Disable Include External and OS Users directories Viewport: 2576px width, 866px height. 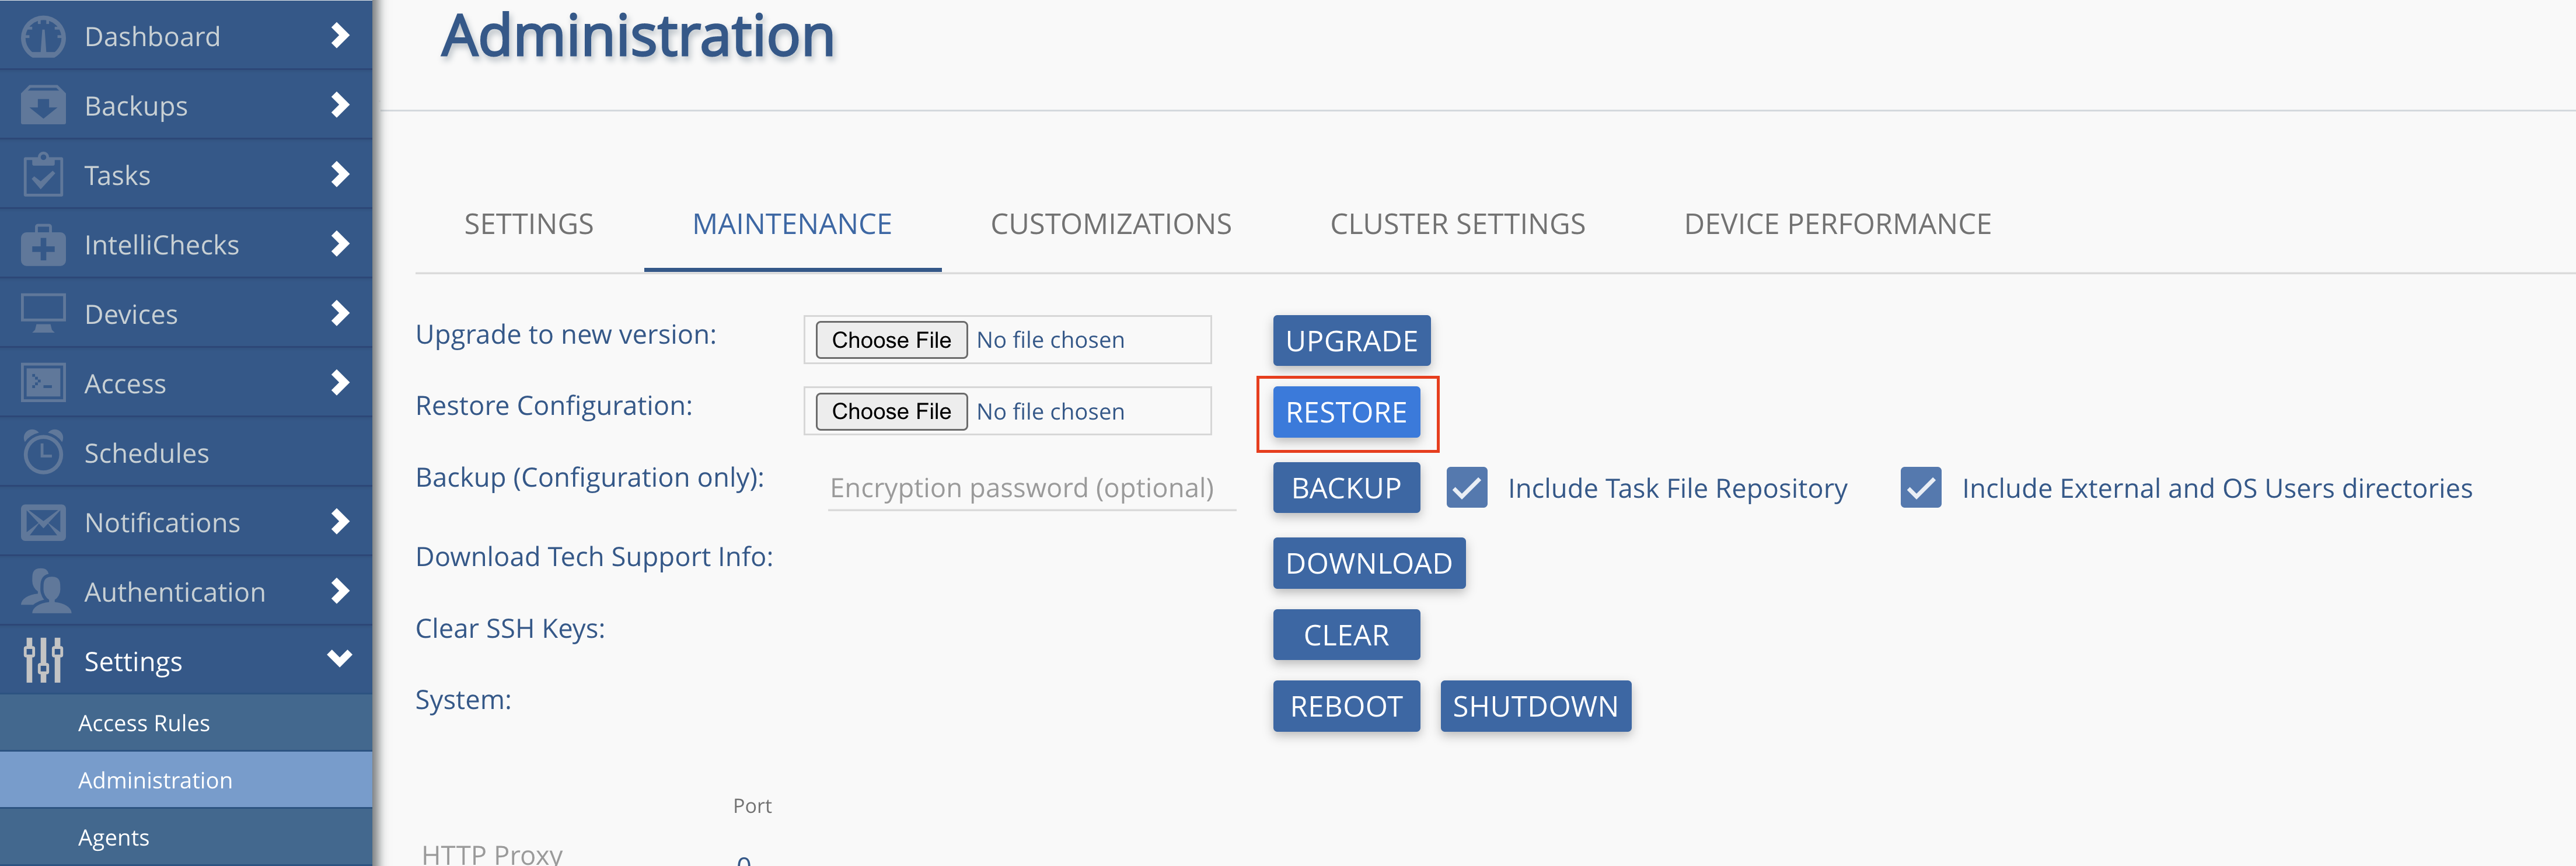[1920, 488]
